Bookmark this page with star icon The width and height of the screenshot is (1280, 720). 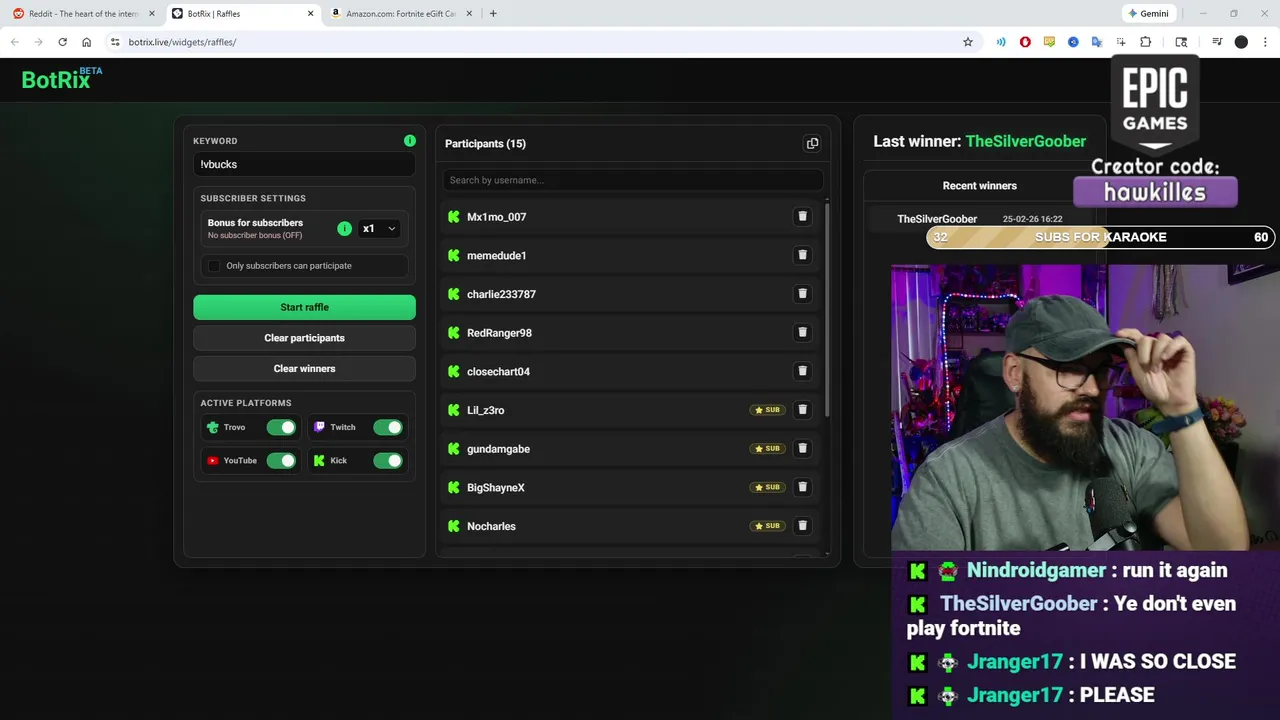point(968,42)
